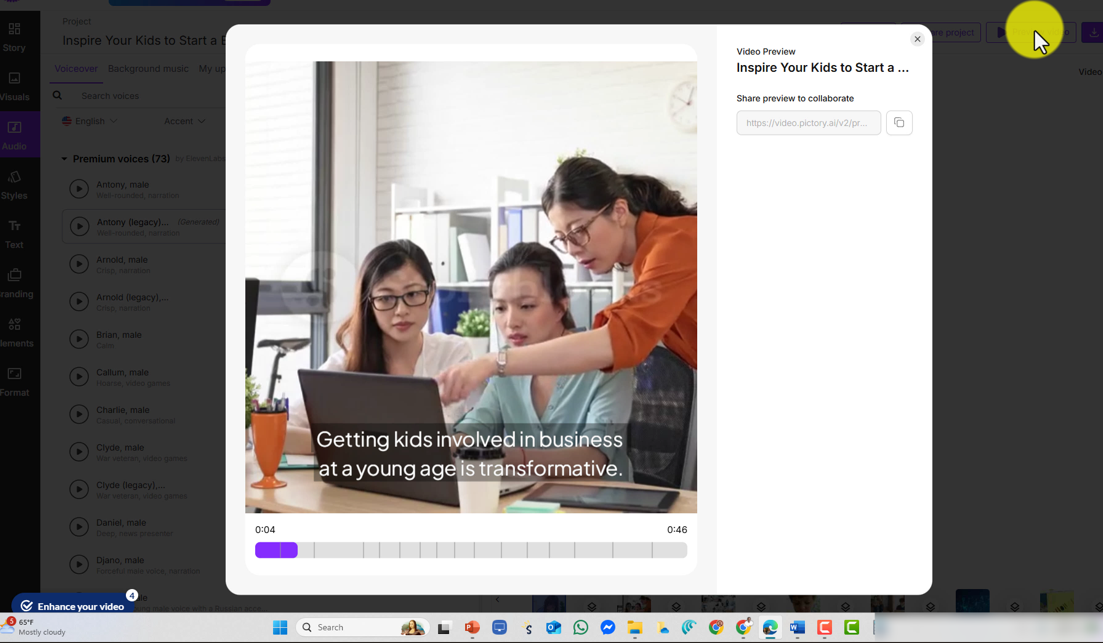The width and height of the screenshot is (1103, 643).
Task: Play the Antony, male voice sample
Action: (79, 189)
